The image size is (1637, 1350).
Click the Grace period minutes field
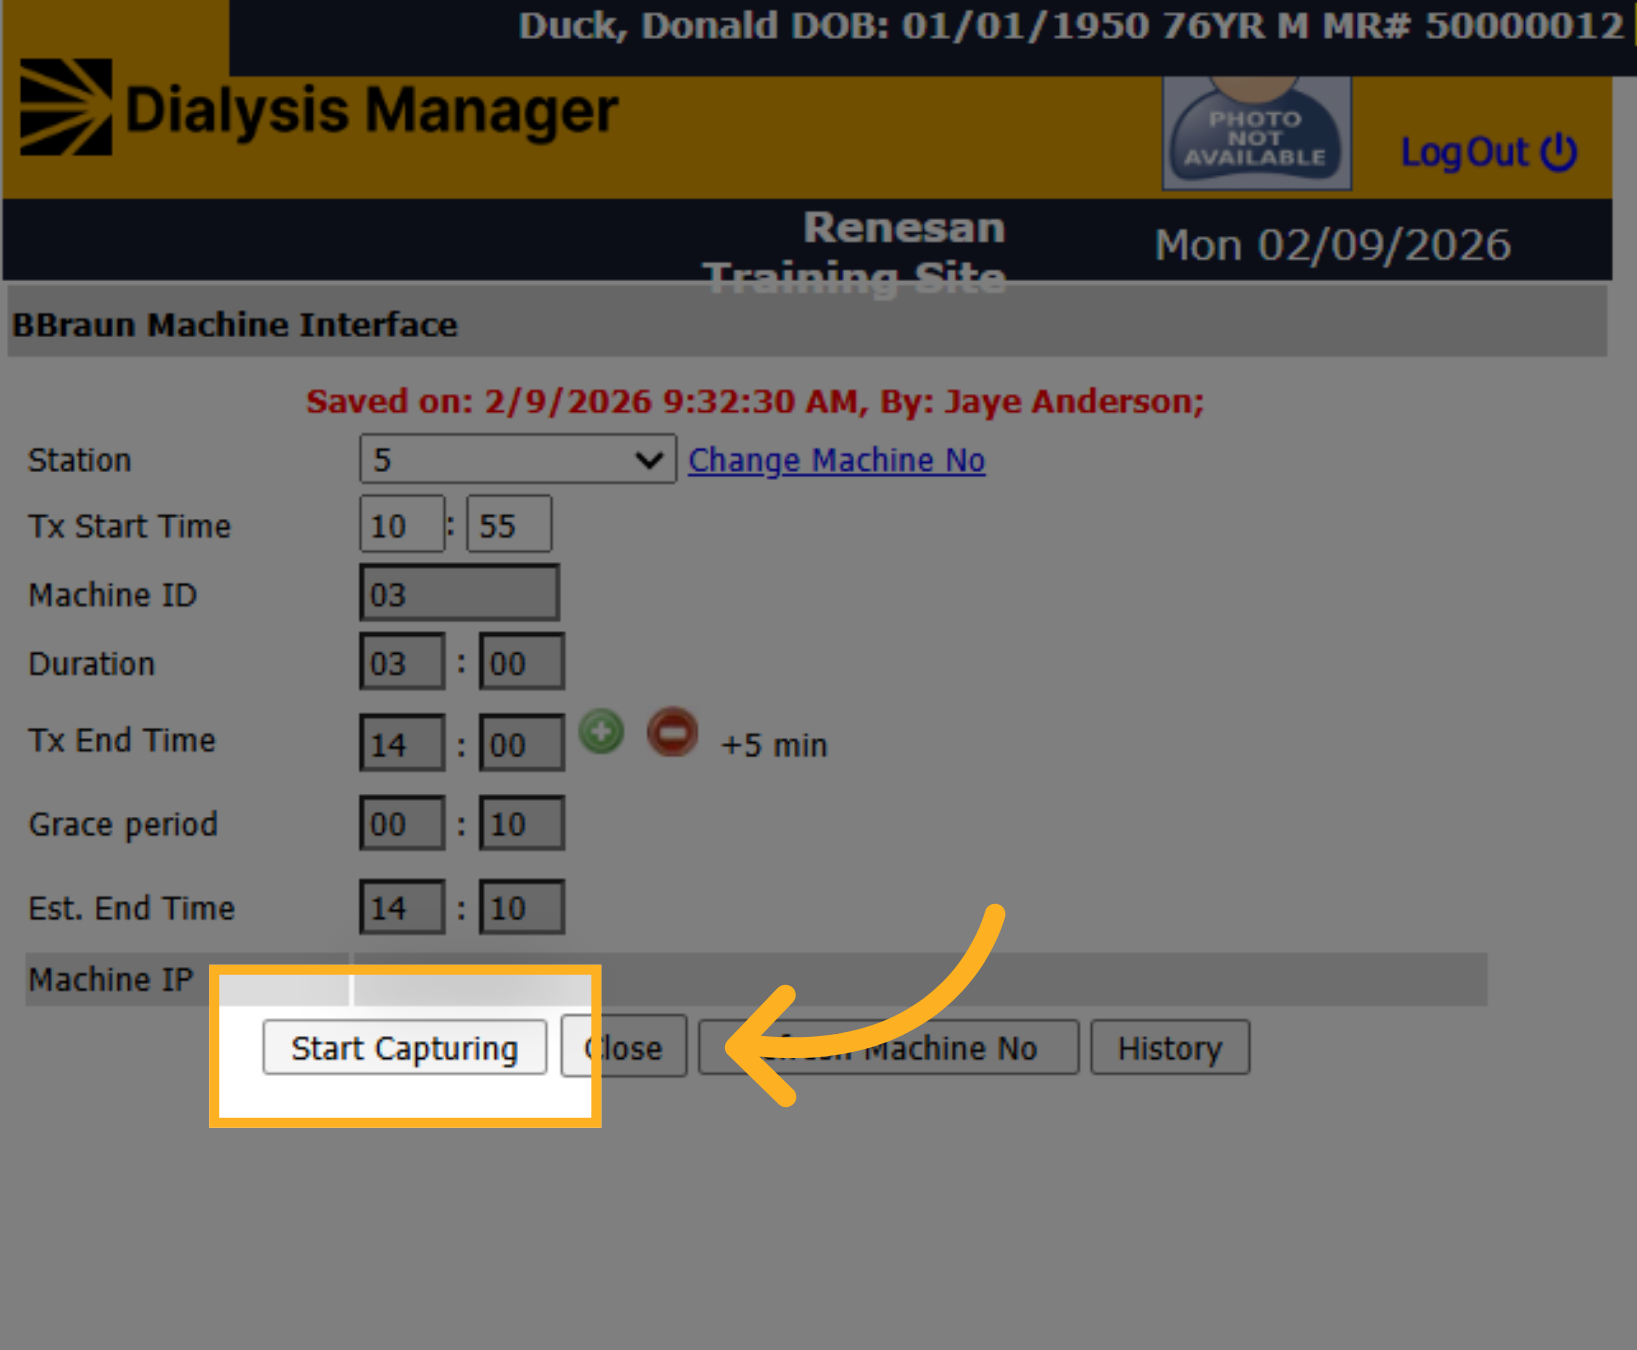[x=522, y=823]
